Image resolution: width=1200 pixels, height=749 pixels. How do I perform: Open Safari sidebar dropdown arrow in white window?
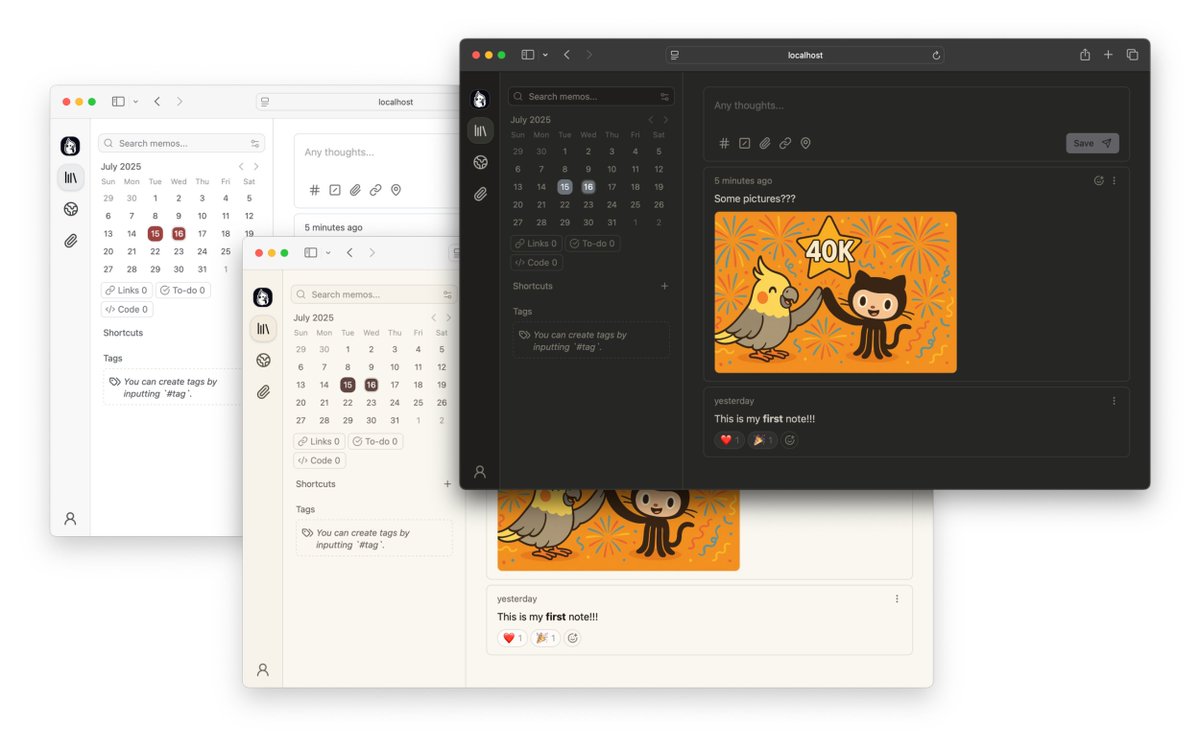point(136,102)
